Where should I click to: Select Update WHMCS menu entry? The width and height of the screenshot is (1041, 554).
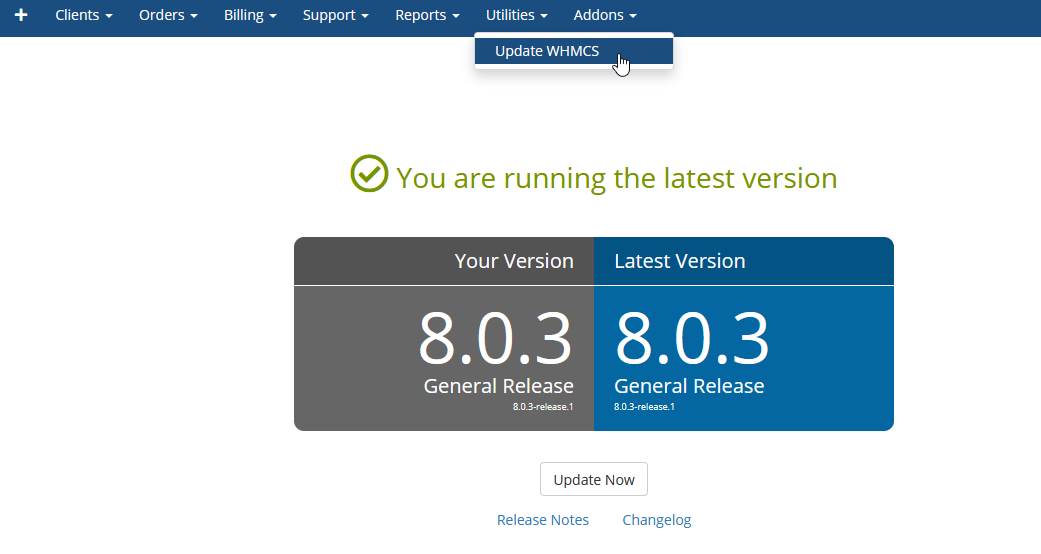574,51
